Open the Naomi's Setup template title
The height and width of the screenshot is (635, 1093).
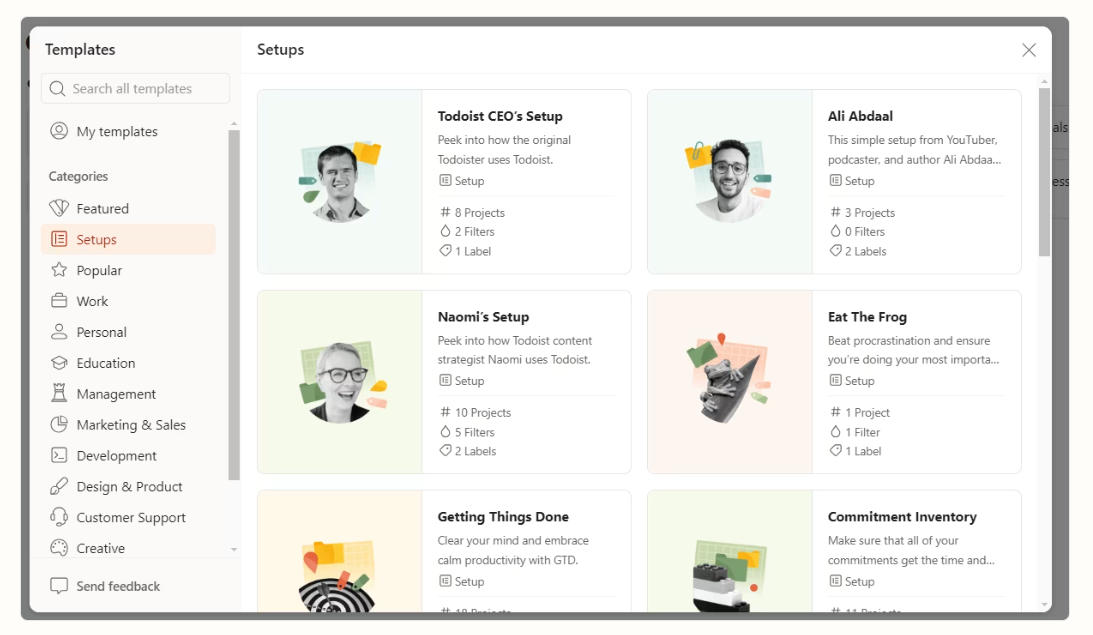tap(483, 316)
